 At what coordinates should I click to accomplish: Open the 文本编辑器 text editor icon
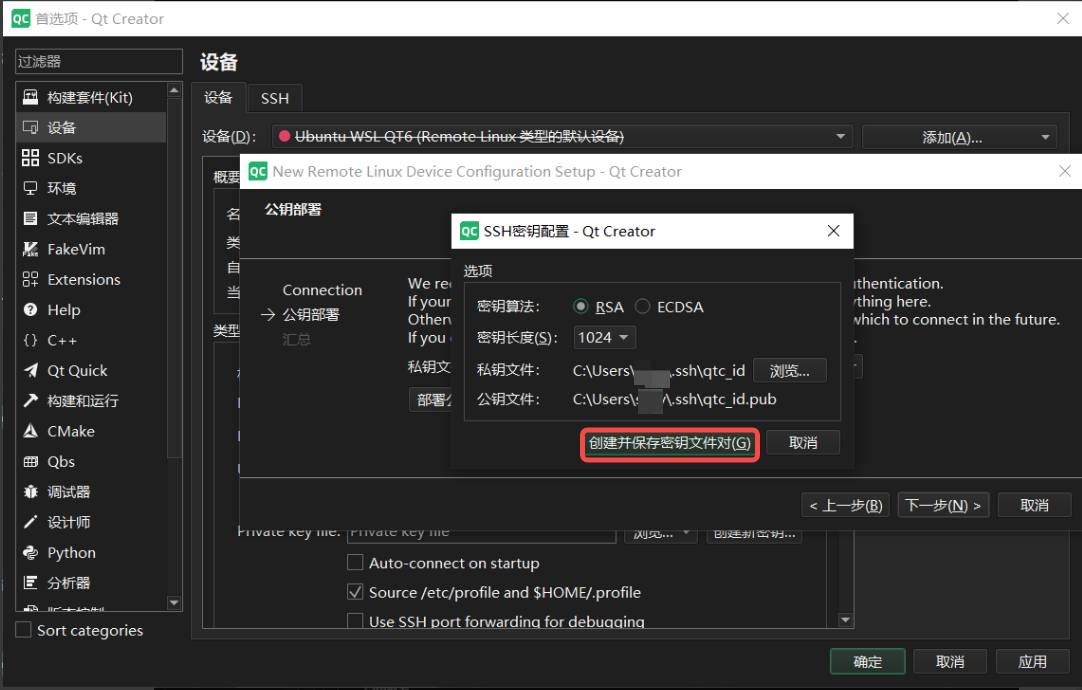[x=30, y=219]
